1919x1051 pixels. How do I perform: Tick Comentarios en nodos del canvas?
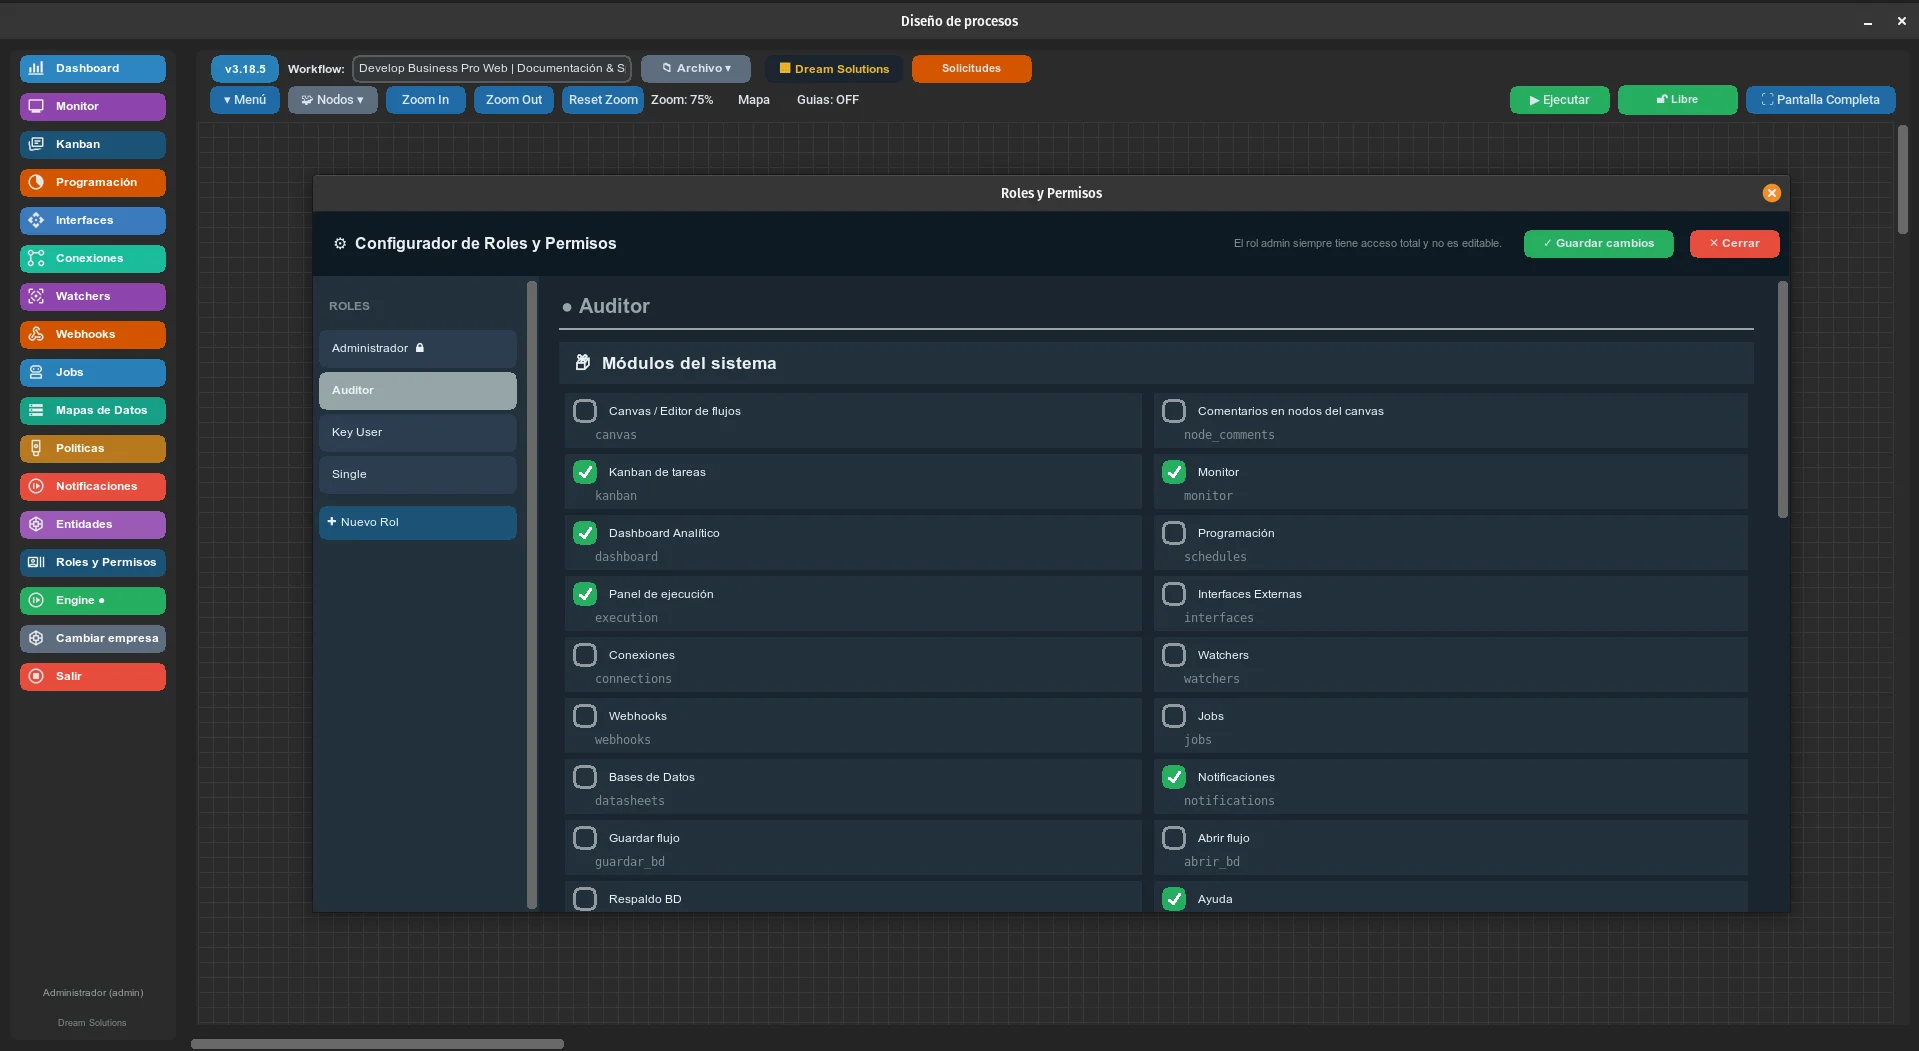pyautogui.click(x=1174, y=411)
